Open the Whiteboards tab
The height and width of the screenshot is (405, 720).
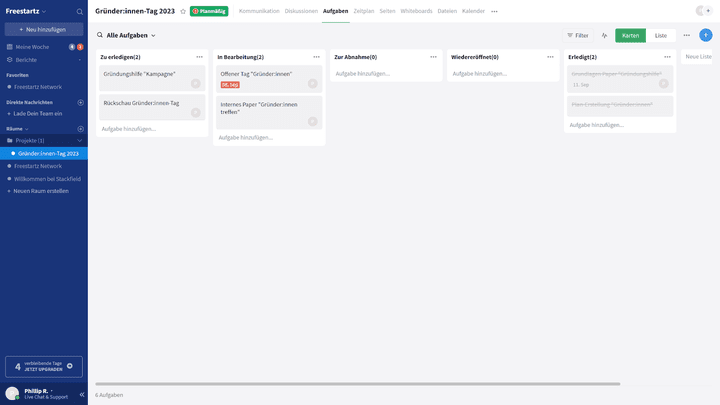click(416, 11)
